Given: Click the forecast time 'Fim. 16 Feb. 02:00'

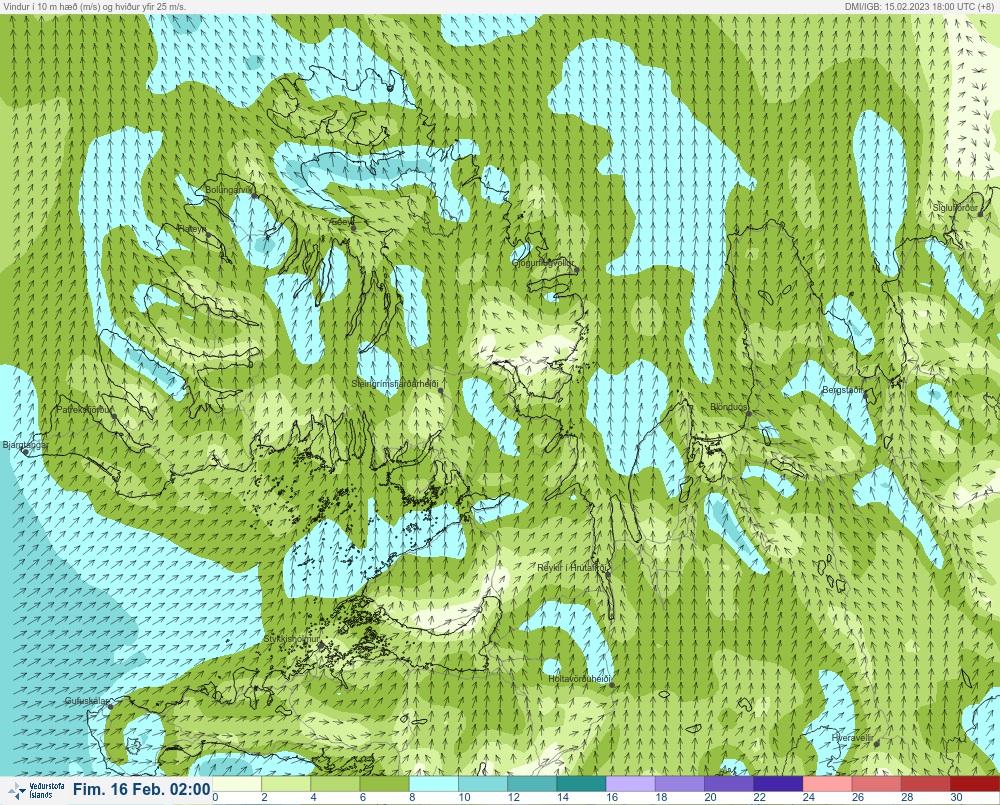Looking at the screenshot, I should pos(142,790).
